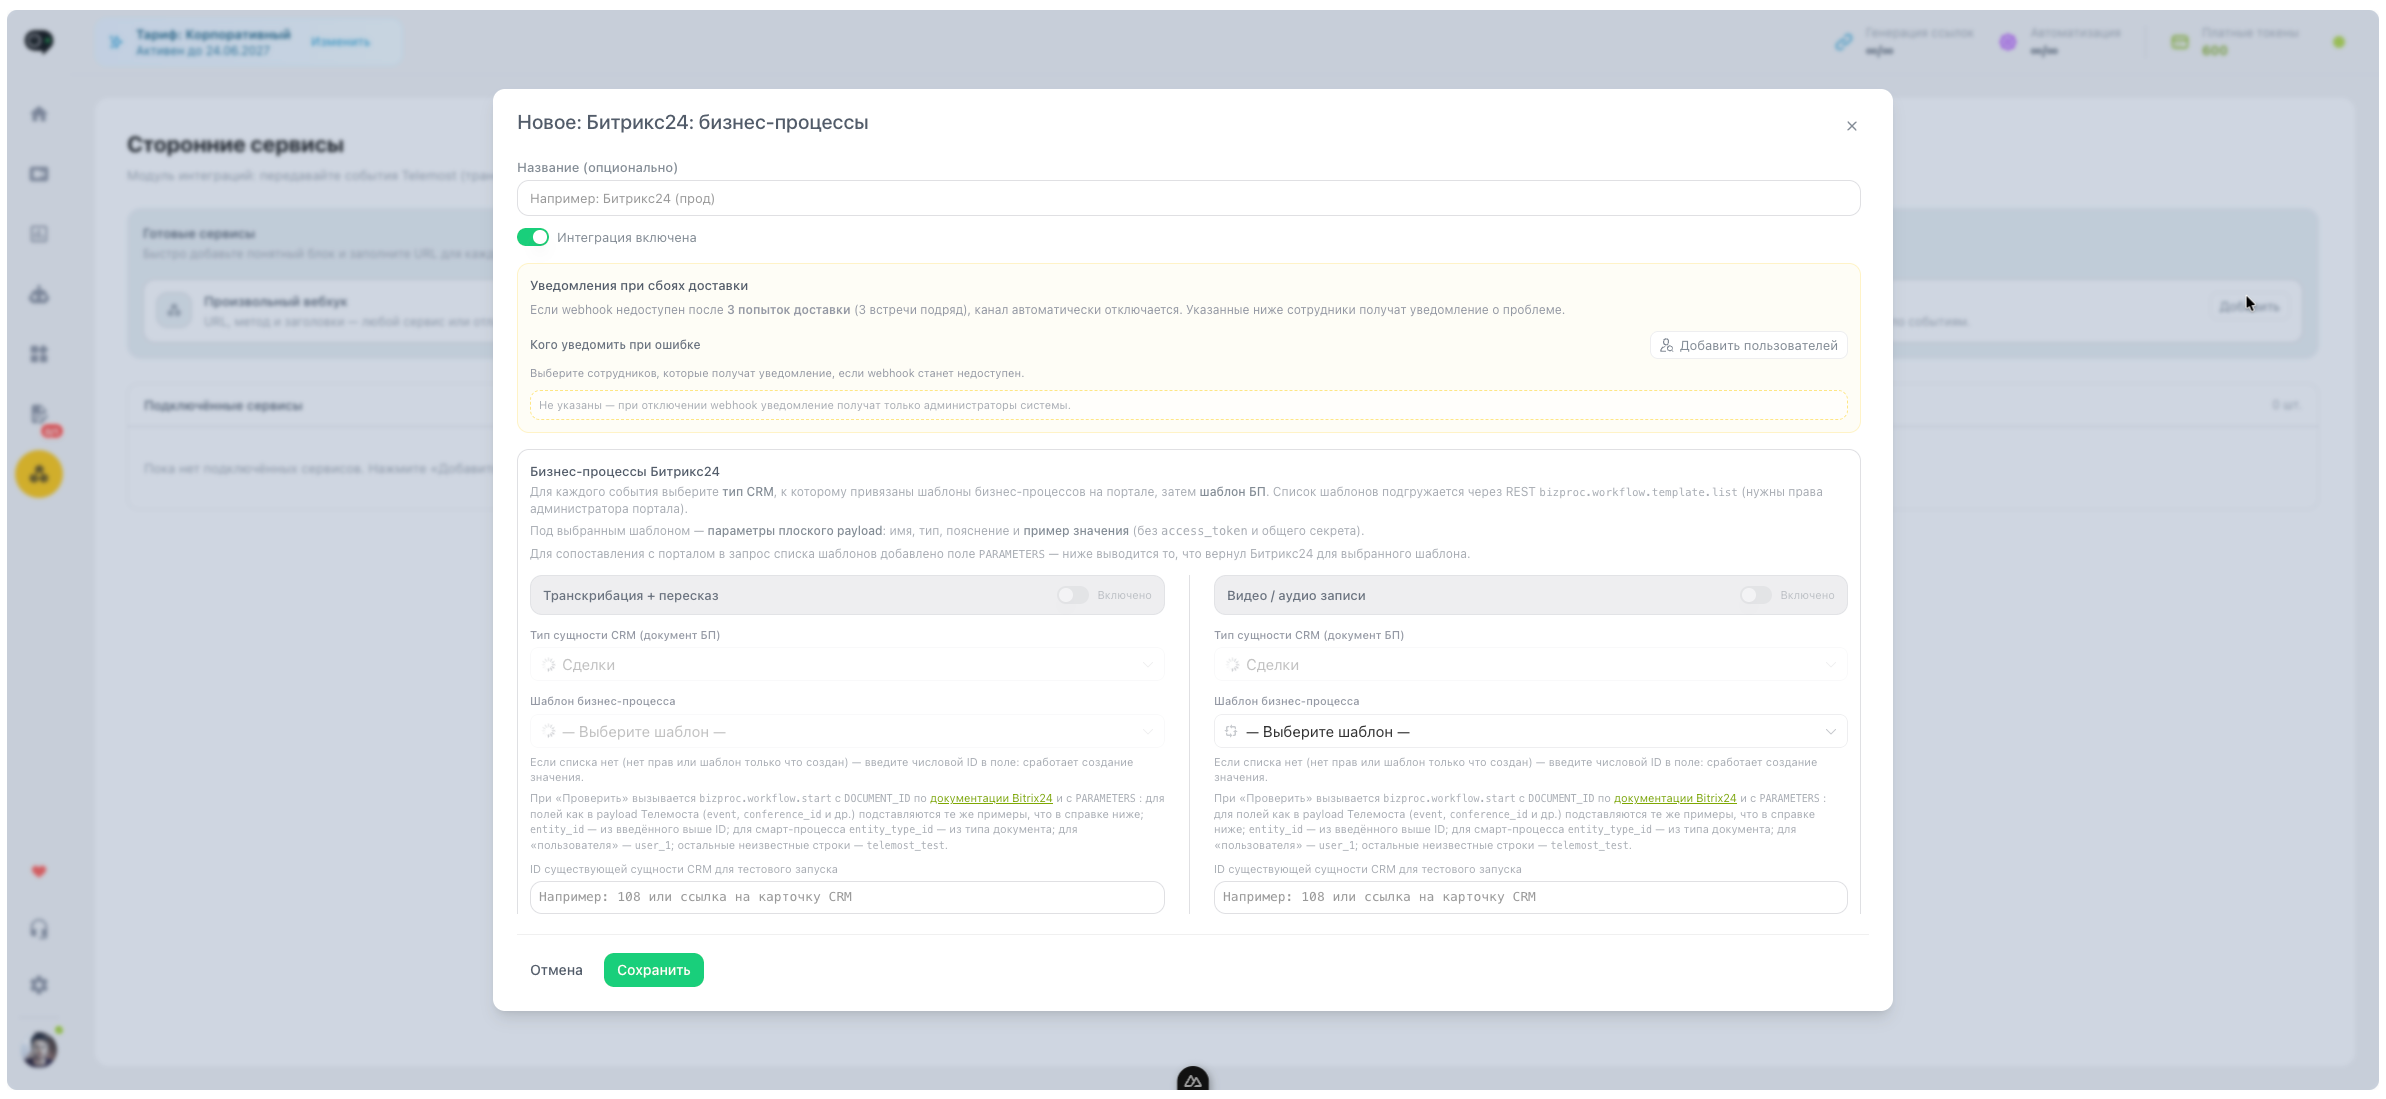Screen dimensions: 2386x1099
Task: Open the four-squares grid sidebar icon
Action: tap(39, 354)
